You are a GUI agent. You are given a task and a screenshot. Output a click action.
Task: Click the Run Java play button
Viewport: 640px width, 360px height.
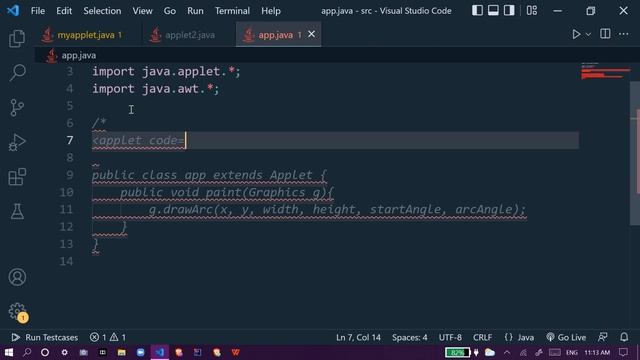(576, 34)
